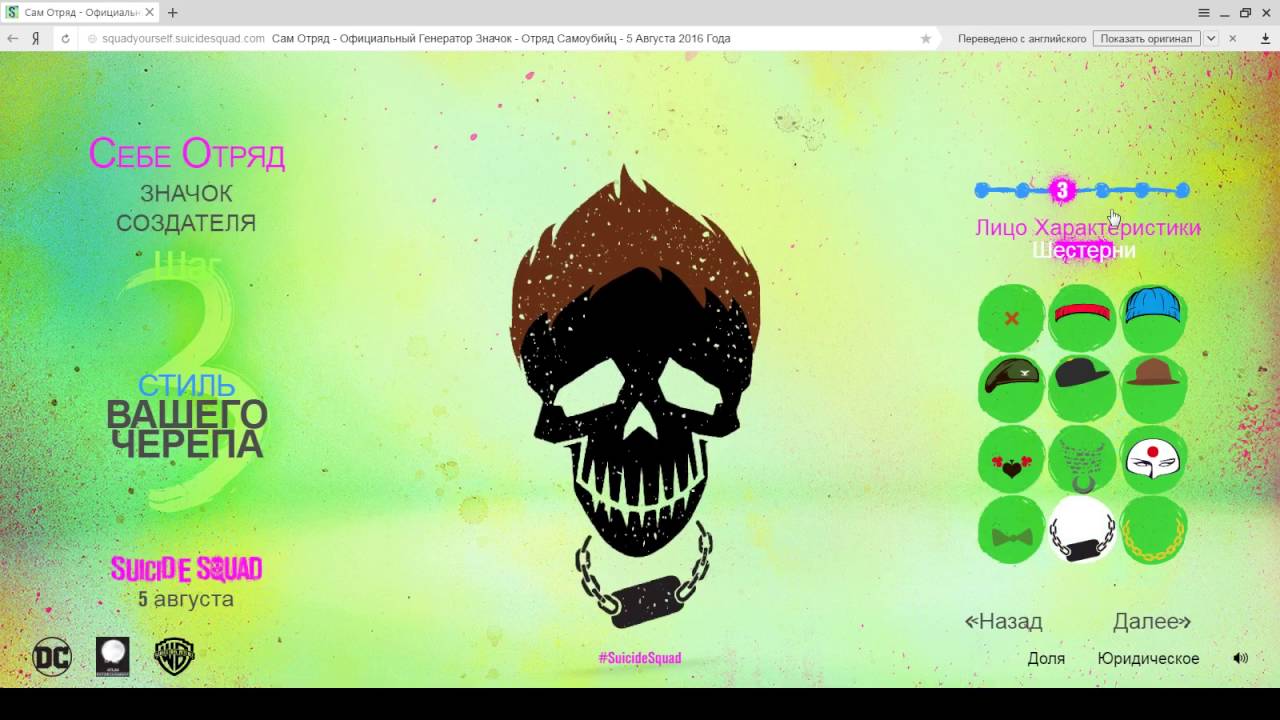Click the #SuicideSquad hashtag link
This screenshot has width=1280, height=720.
(x=640, y=658)
